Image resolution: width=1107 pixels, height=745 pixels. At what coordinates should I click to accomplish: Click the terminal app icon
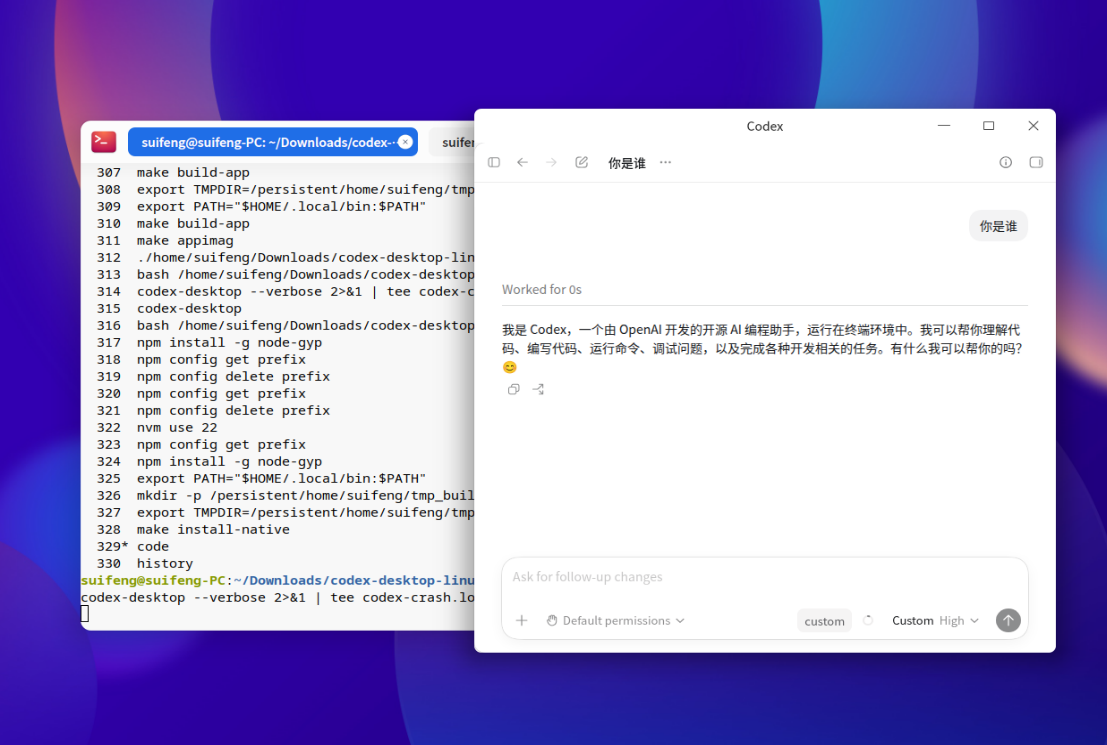(x=104, y=142)
